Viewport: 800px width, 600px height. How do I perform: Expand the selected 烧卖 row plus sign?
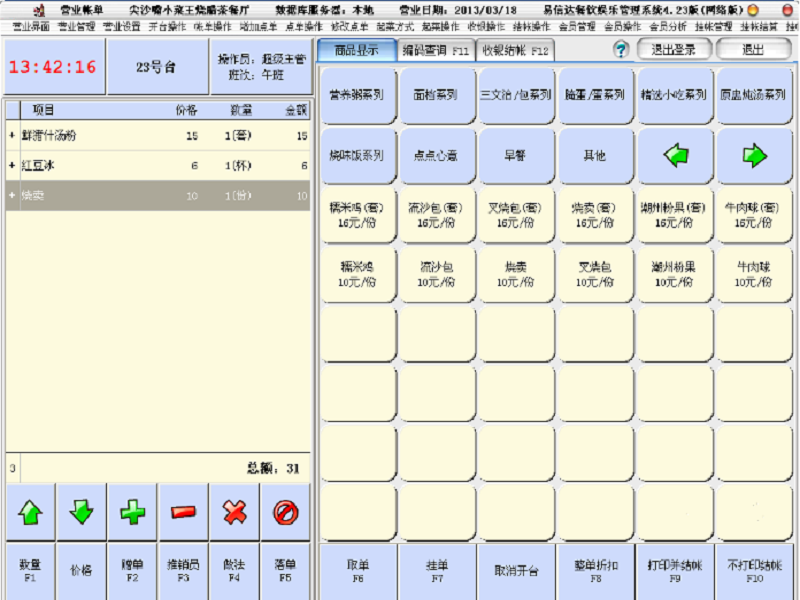(x=12, y=195)
